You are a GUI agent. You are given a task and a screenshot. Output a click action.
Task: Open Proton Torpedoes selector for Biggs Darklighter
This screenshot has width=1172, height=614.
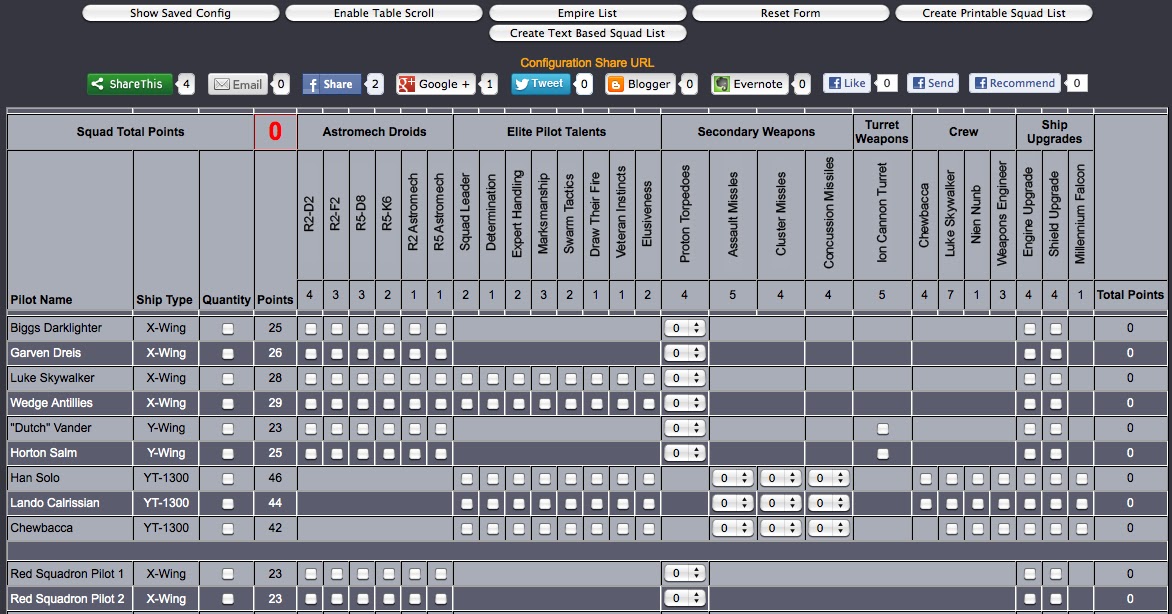coord(685,328)
